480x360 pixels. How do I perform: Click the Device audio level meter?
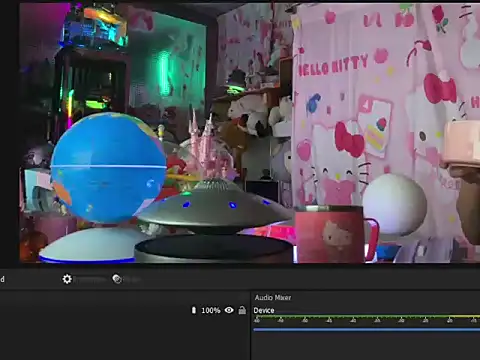pos(367,317)
